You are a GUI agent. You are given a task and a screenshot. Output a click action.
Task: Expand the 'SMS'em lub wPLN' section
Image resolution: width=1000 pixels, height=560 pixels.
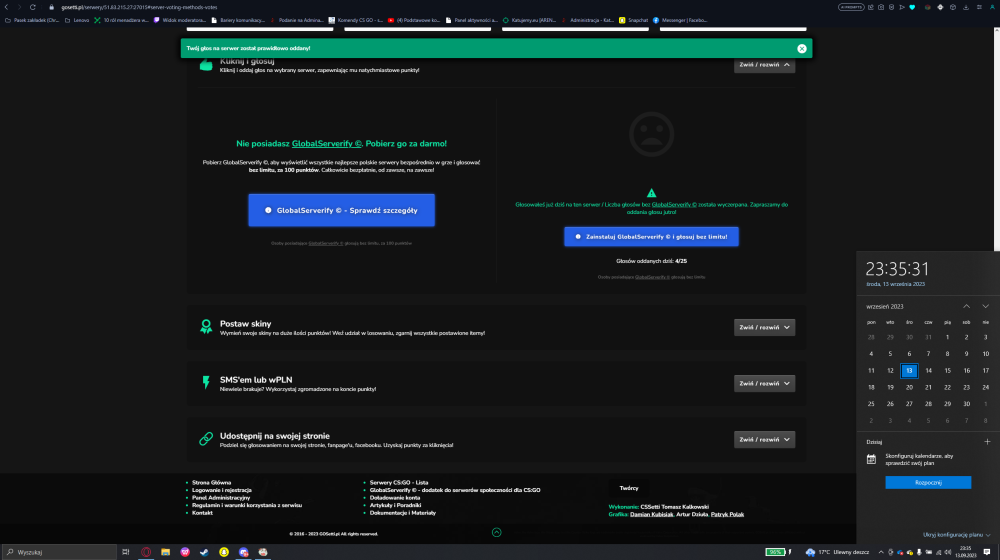(764, 383)
